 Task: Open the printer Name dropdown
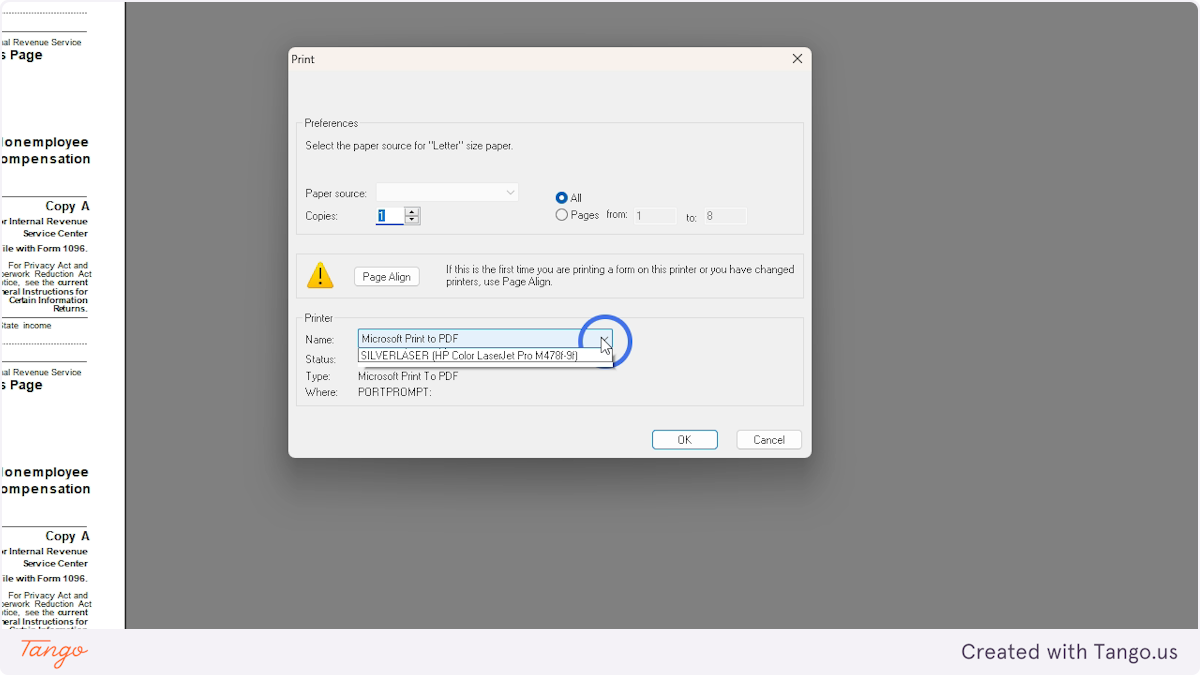pos(605,342)
